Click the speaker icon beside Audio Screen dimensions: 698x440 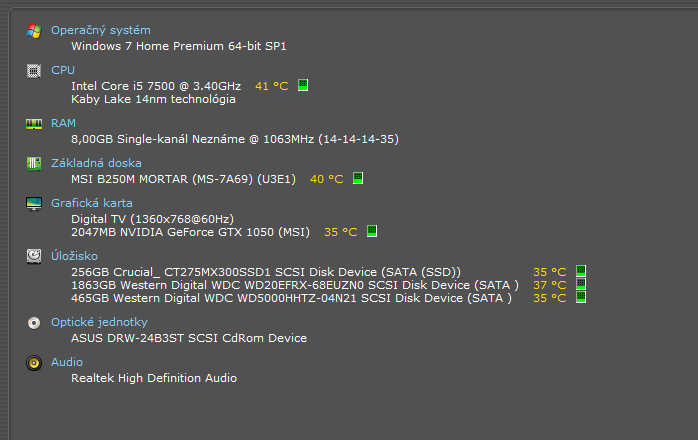click(34, 362)
